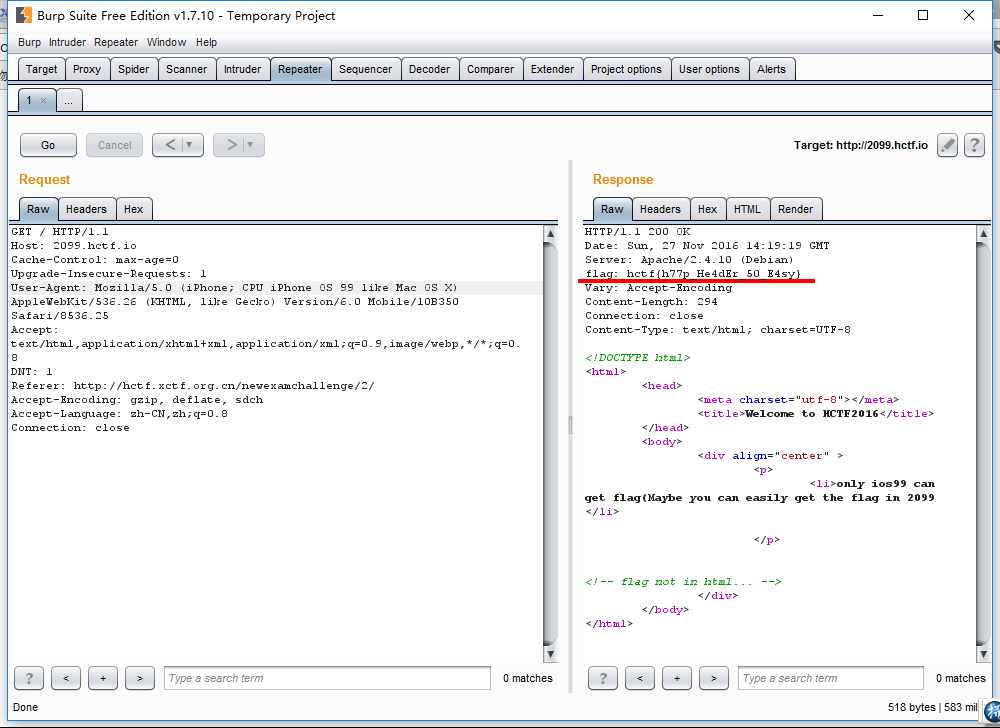
Task: Switch to the Comparer tab
Action: point(490,69)
